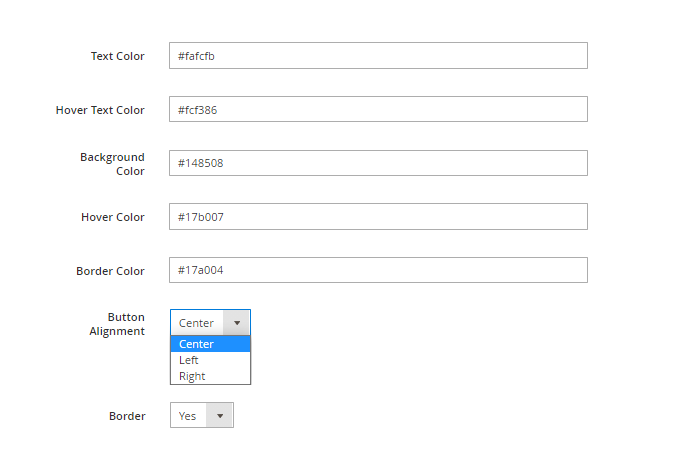Click the Hover Text Color label
This screenshot has height=460, width=685.
(100, 110)
